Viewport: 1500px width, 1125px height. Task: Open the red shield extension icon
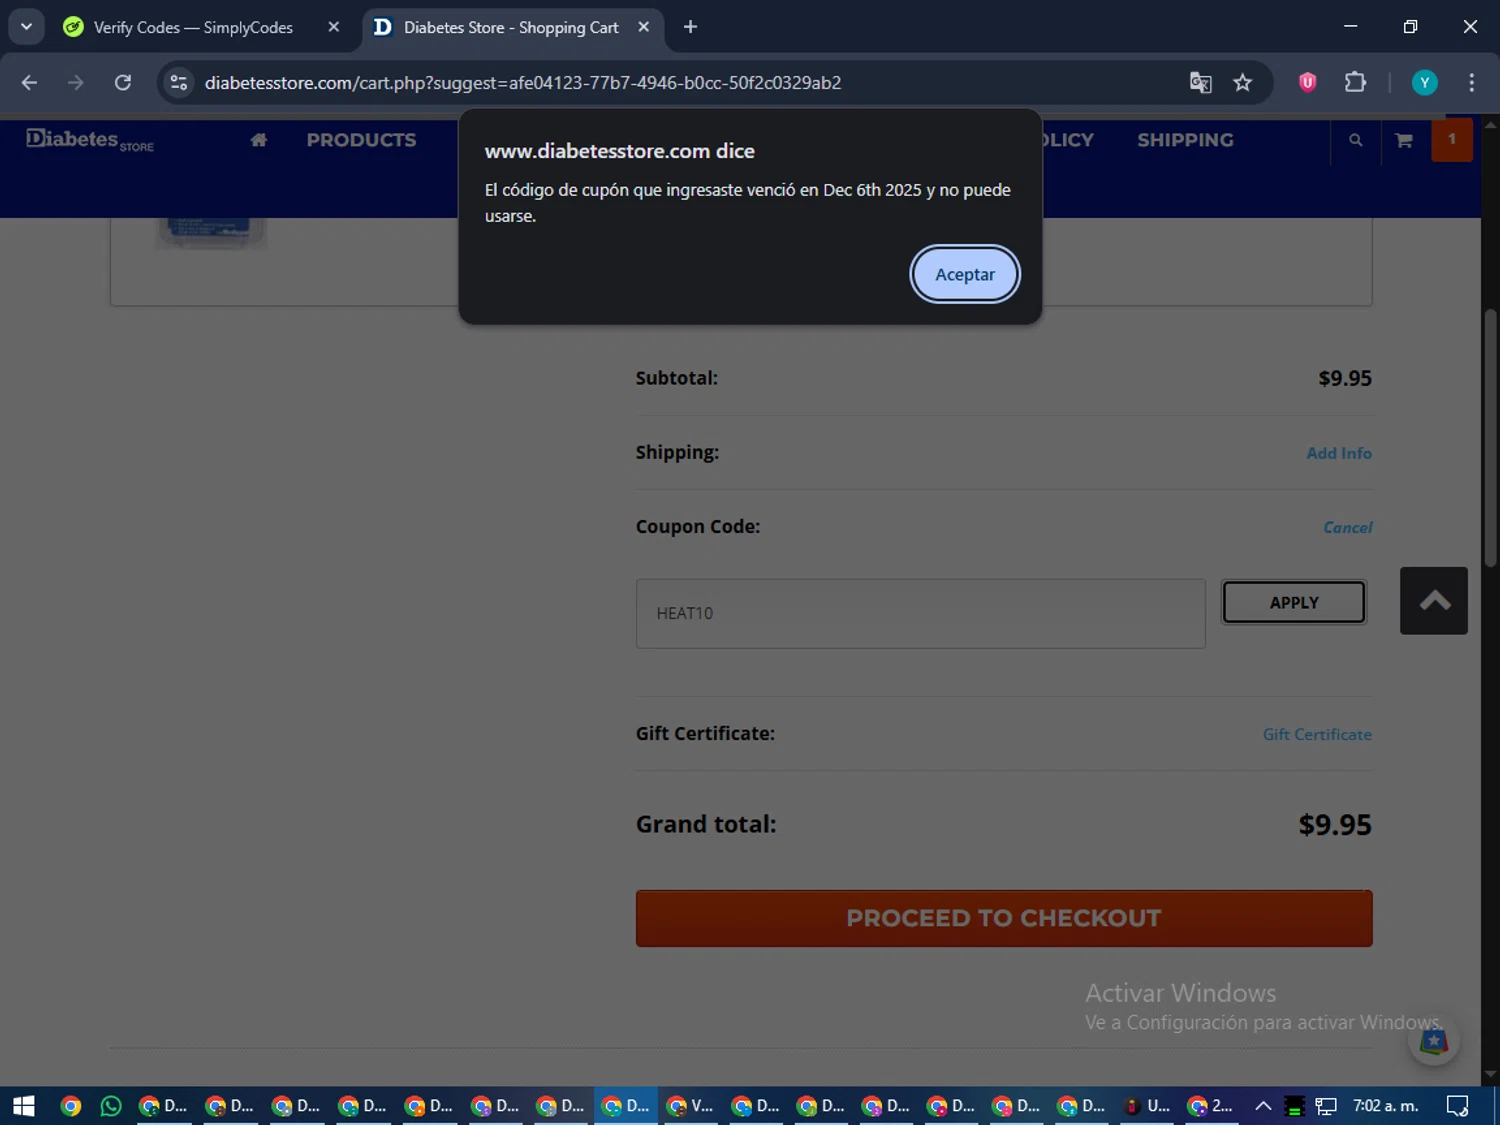[1307, 82]
